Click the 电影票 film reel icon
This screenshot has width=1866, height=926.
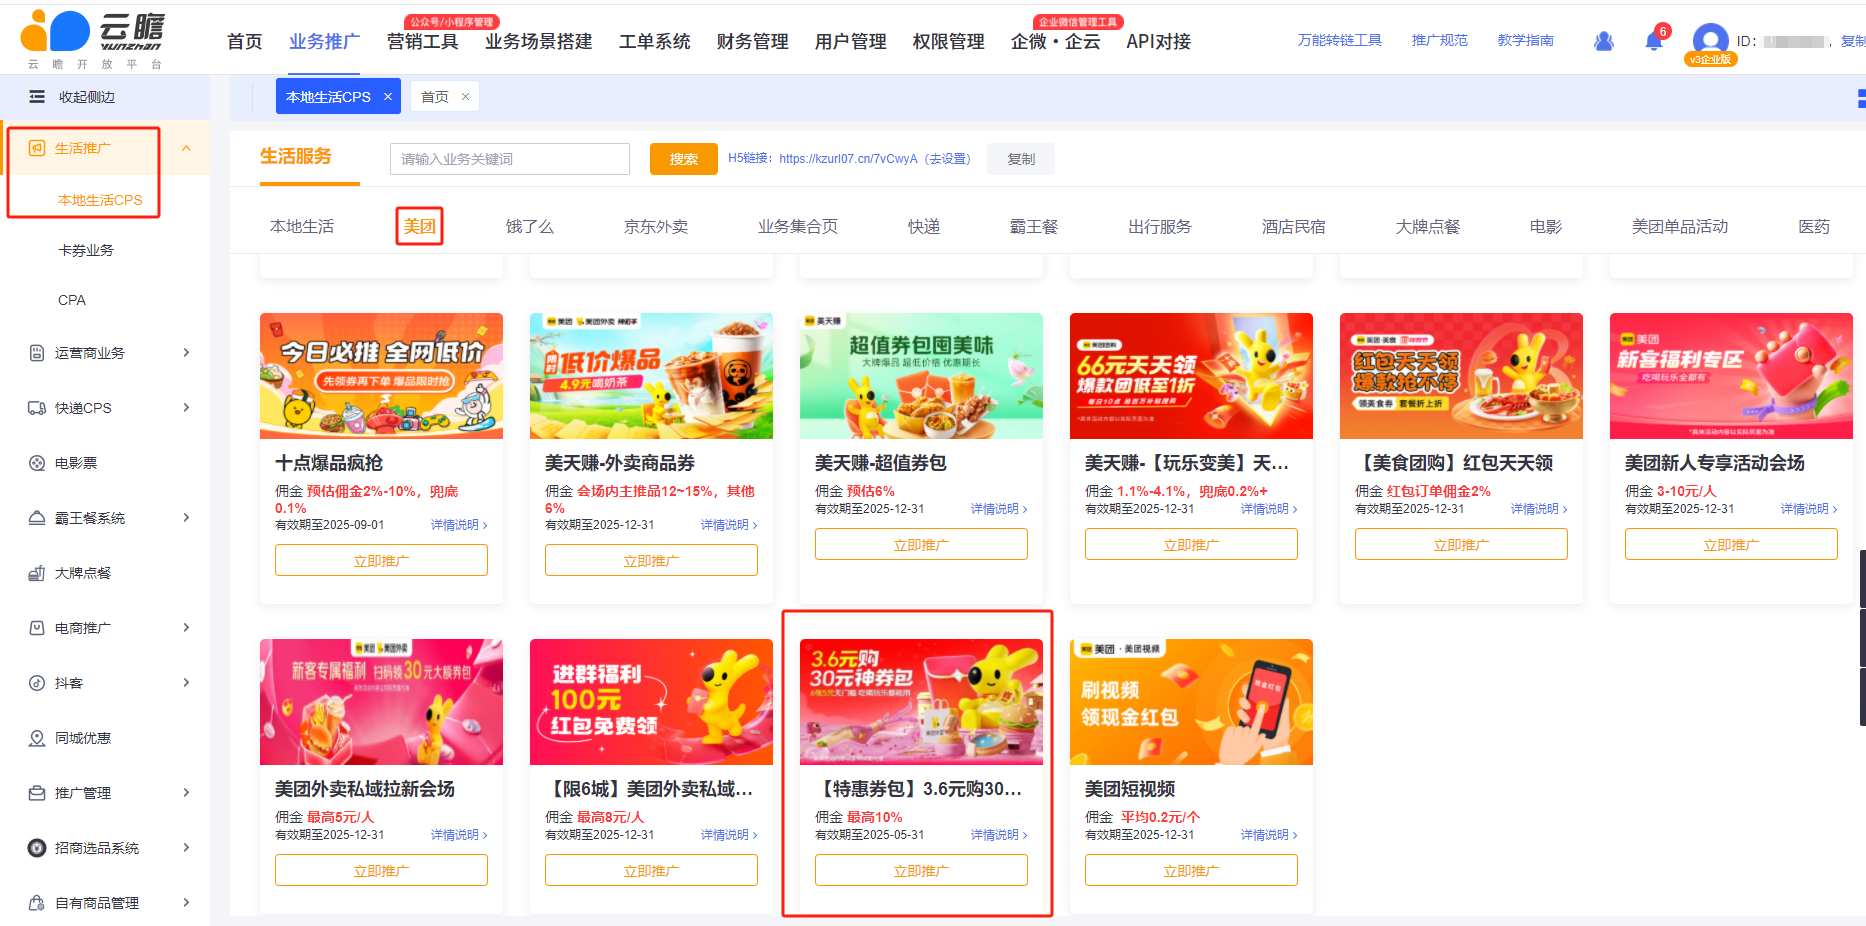pos(37,463)
